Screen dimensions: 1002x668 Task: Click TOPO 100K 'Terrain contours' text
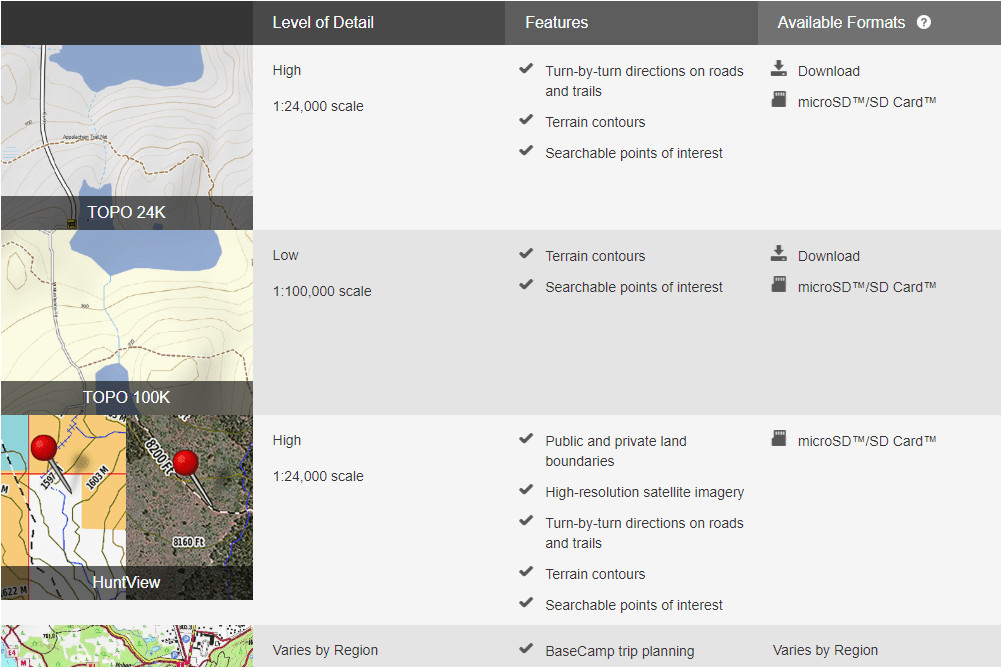tap(595, 256)
